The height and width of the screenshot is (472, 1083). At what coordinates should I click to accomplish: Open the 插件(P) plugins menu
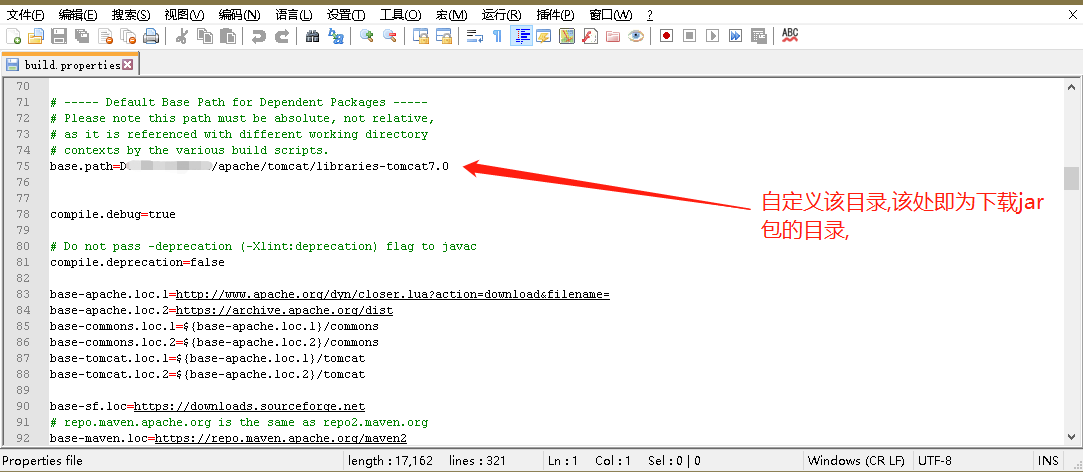pyautogui.click(x=555, y=15)
